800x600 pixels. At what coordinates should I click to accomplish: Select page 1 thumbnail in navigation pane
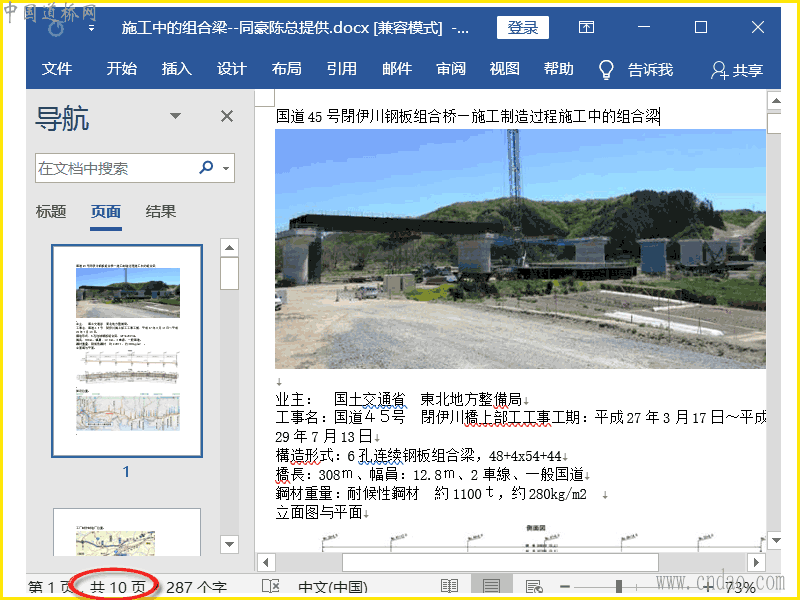point(127,351)
